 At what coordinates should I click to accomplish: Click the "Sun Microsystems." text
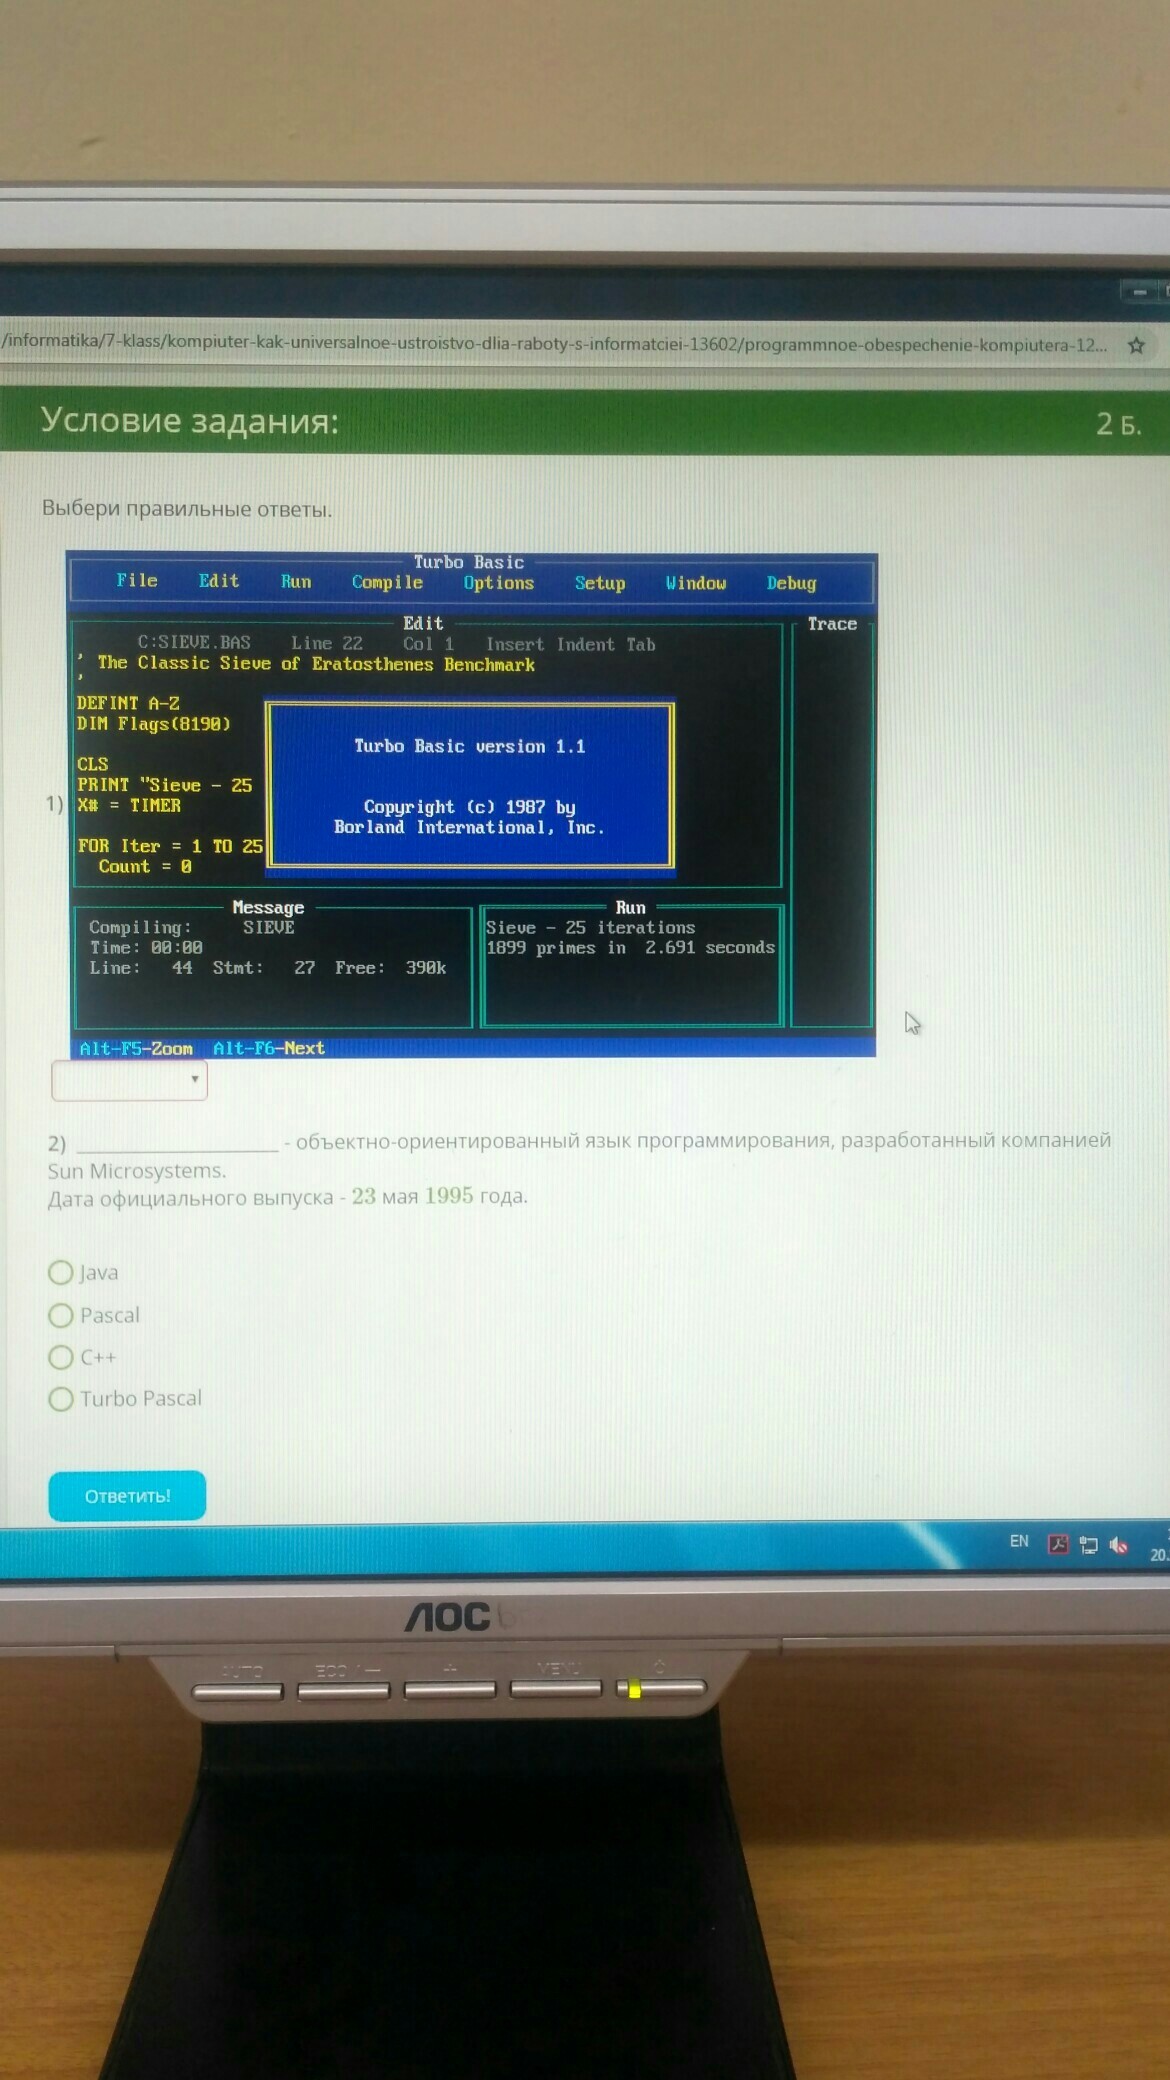click(x=137, y=1171)
